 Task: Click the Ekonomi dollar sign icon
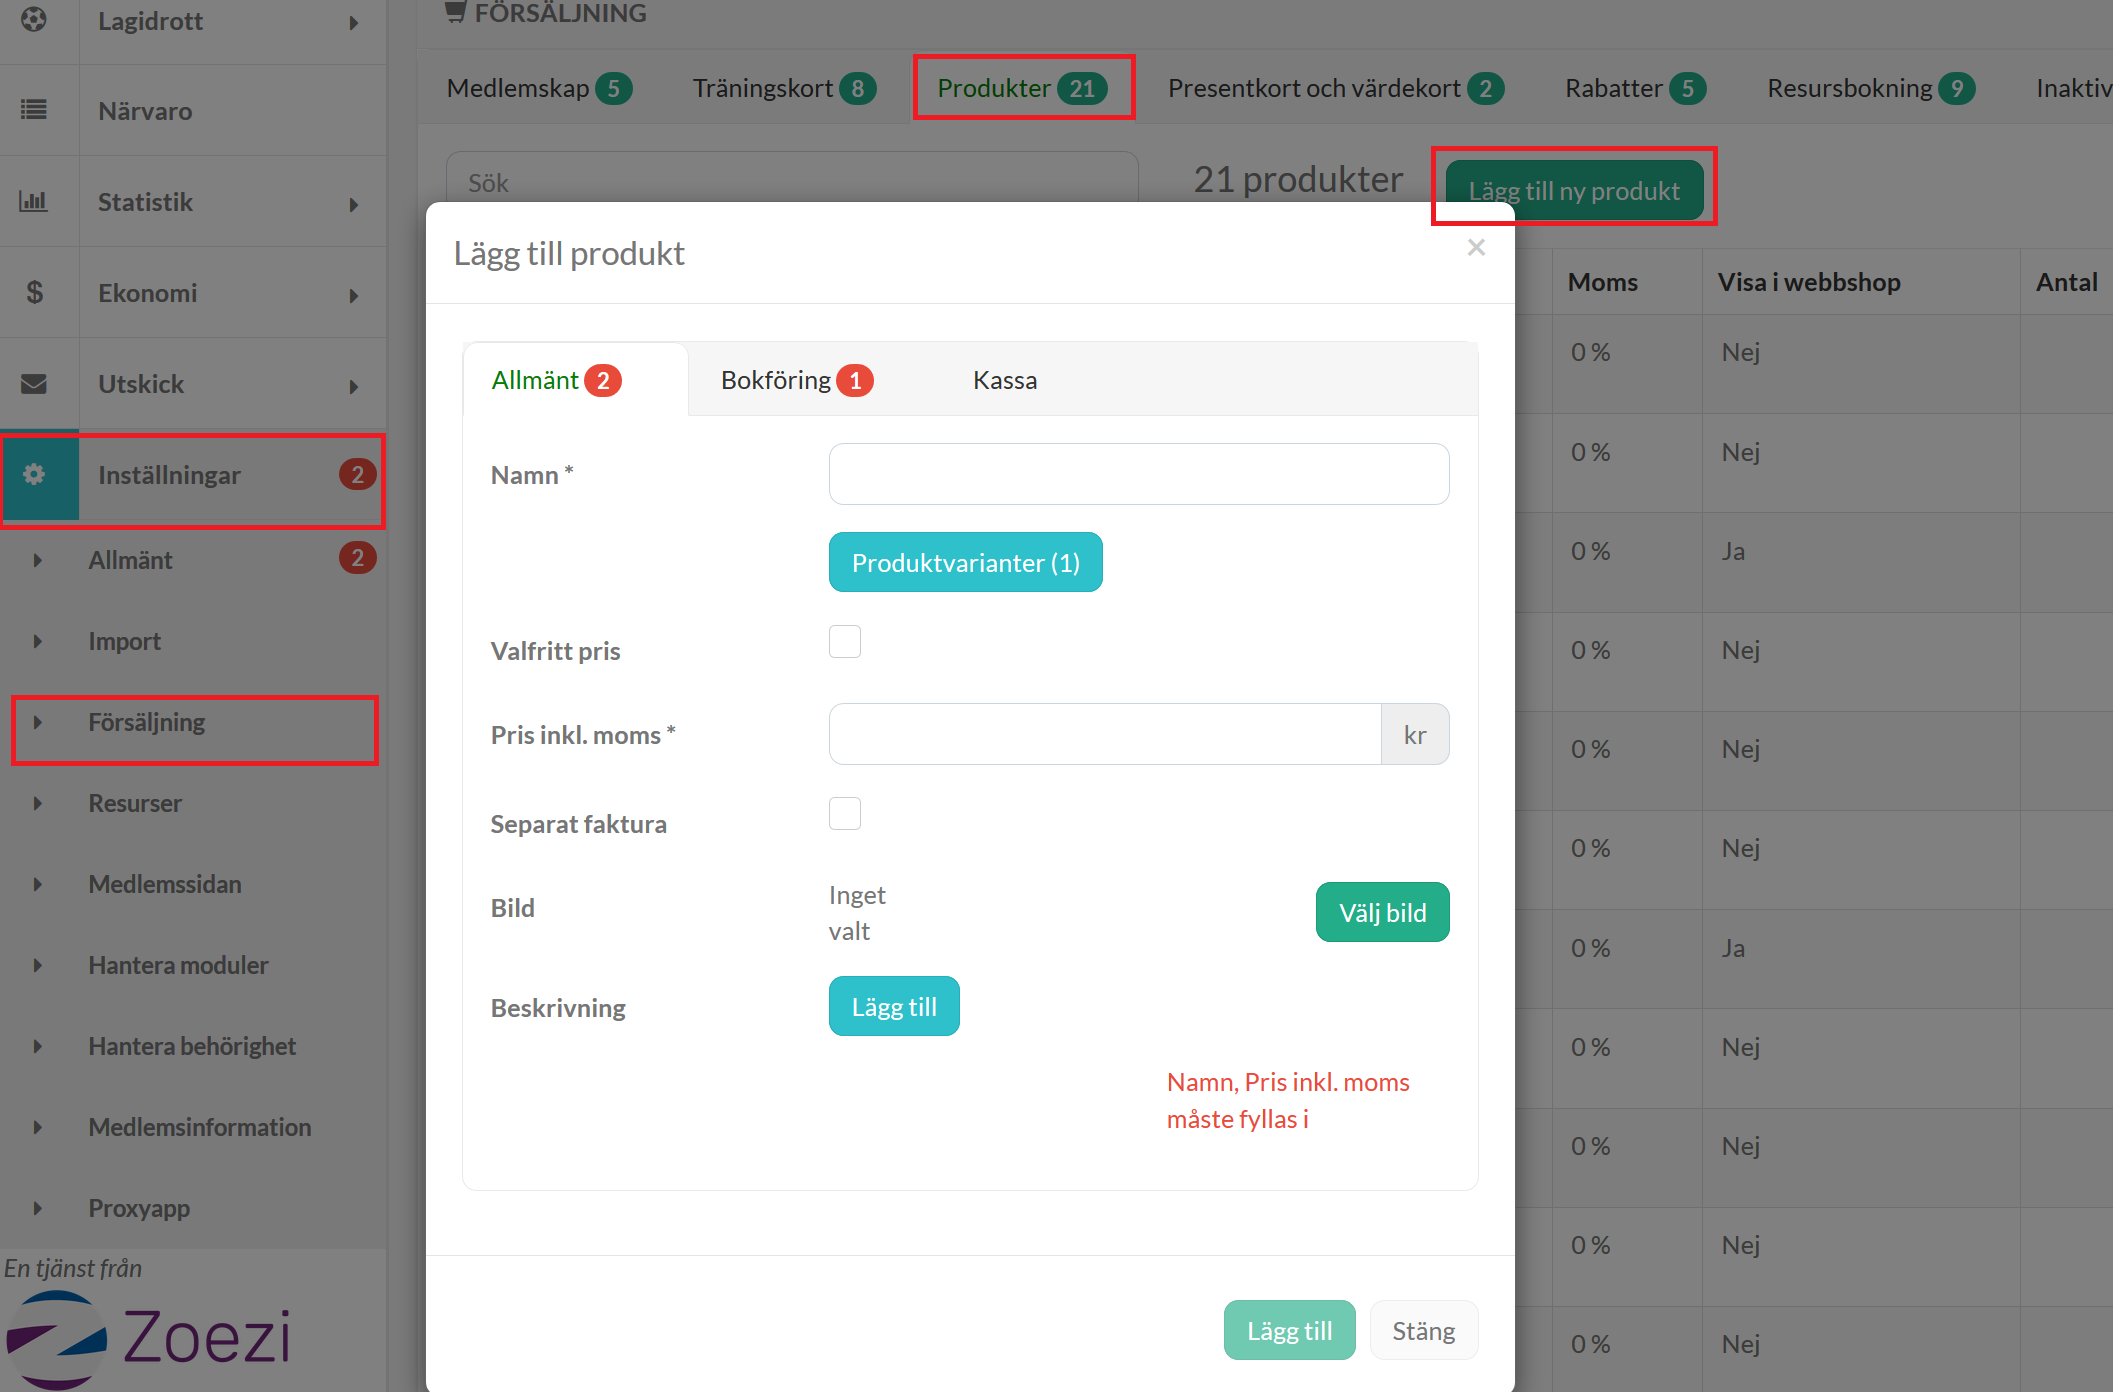[34, 292]
